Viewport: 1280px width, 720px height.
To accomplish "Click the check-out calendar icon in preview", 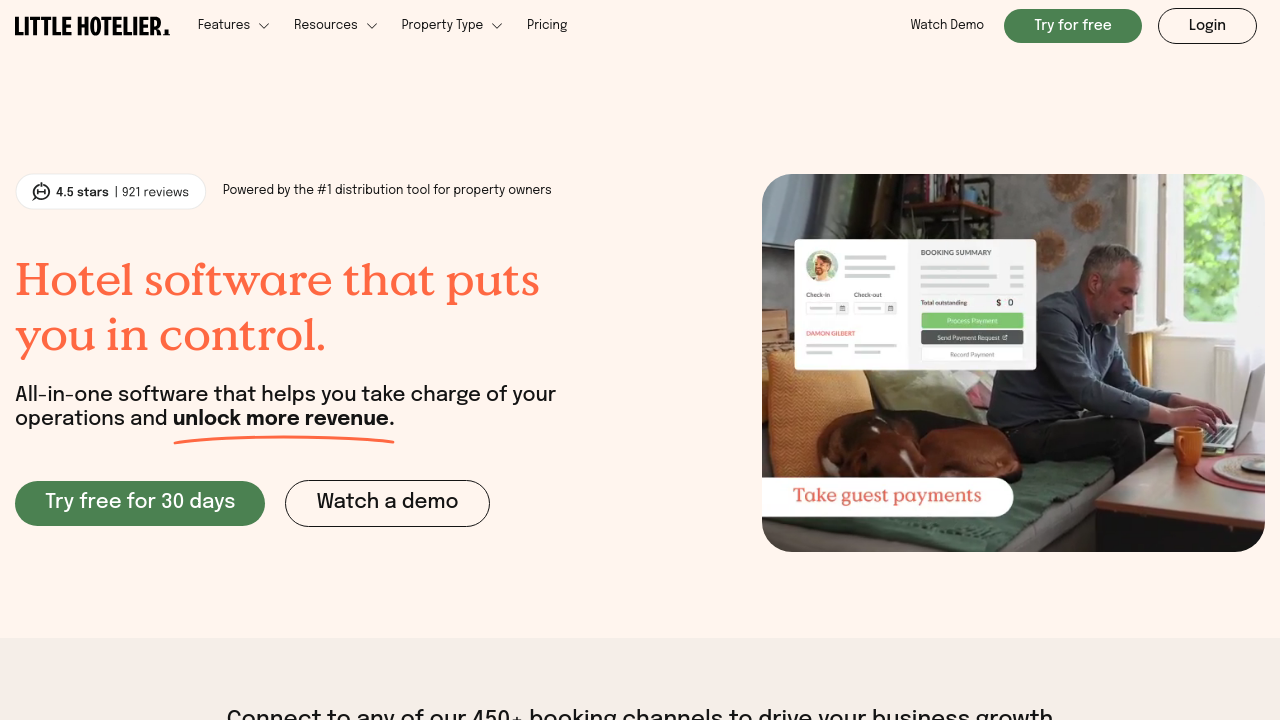I will 890,308.
